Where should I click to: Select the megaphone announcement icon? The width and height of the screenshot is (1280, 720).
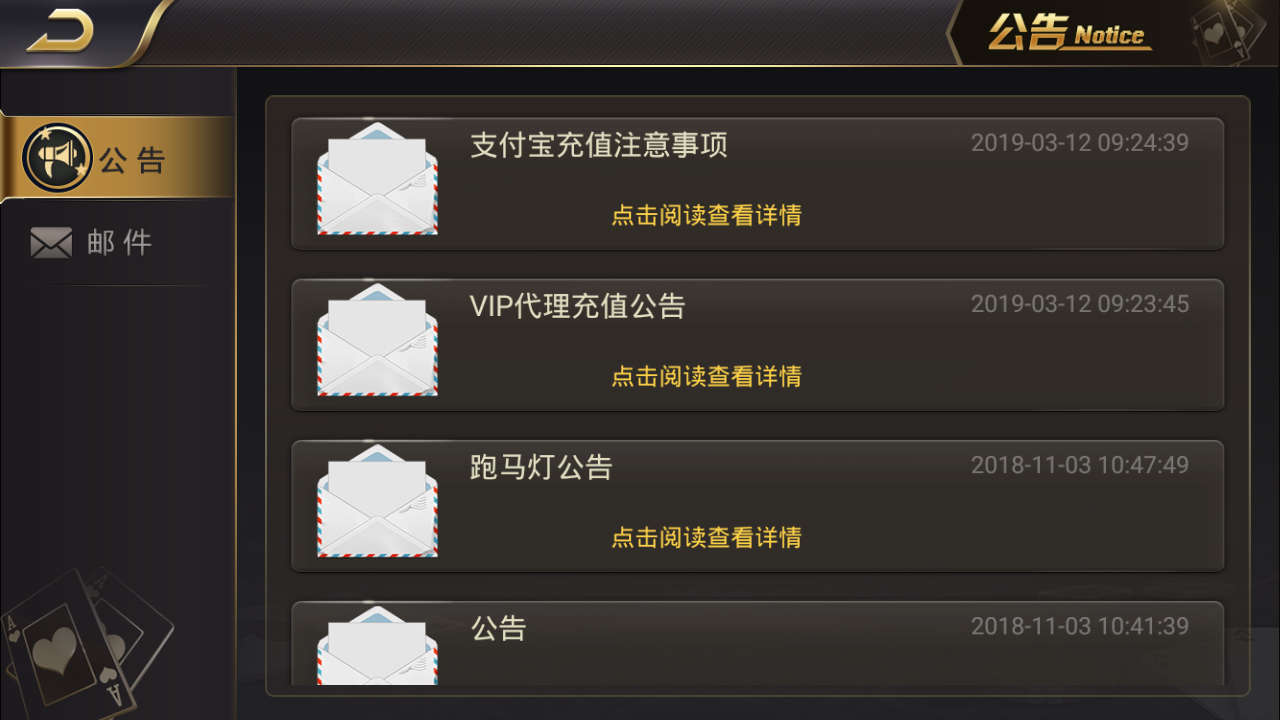(x=58, y=158)
